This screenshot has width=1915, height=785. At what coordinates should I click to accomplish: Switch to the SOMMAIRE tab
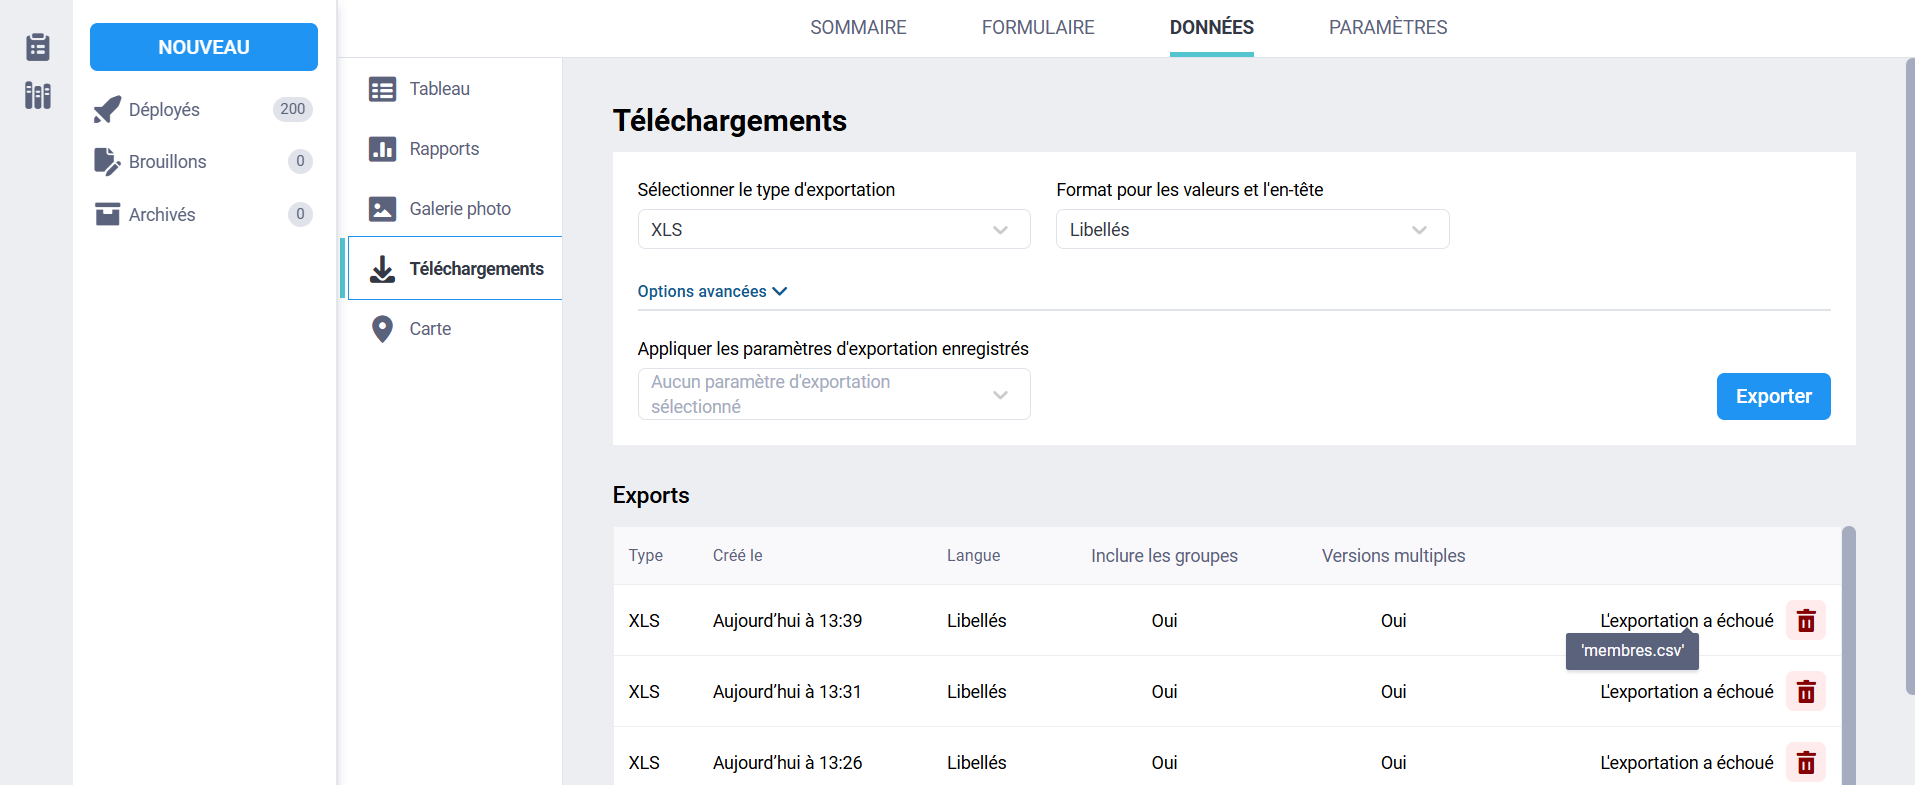click(x=858, y=28)
